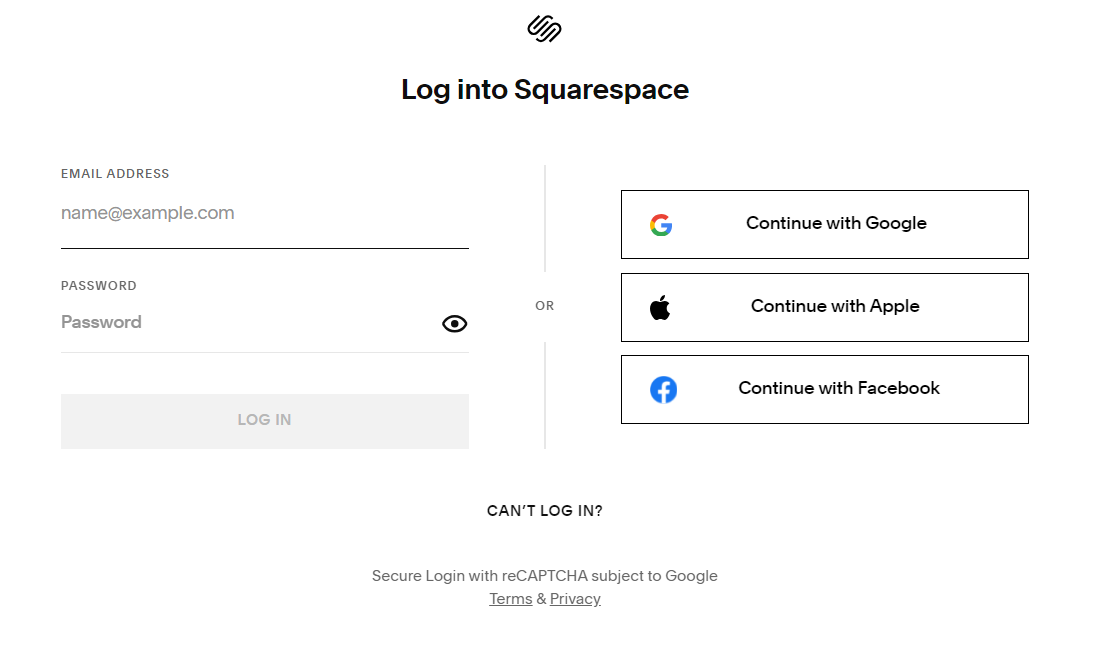Click the "OR" divider text

[545, 306]
